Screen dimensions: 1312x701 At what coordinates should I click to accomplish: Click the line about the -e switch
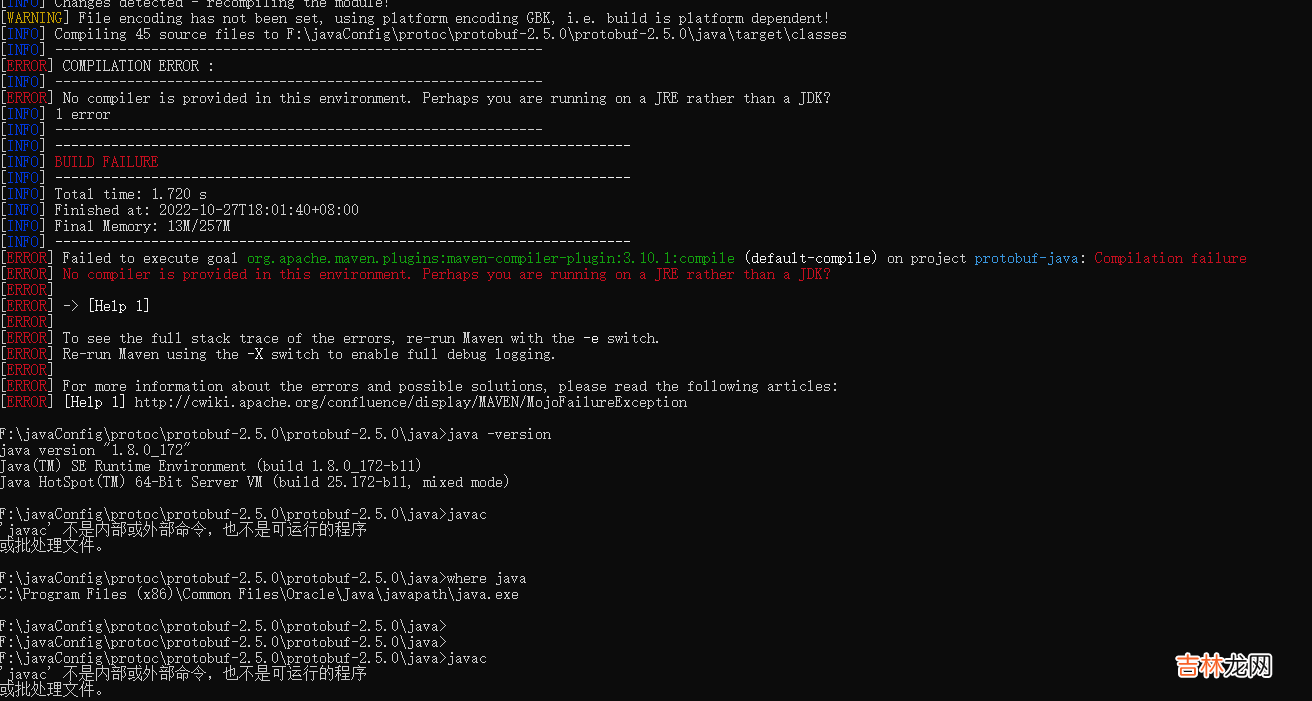pyautogui.click(x=360, y=338)
